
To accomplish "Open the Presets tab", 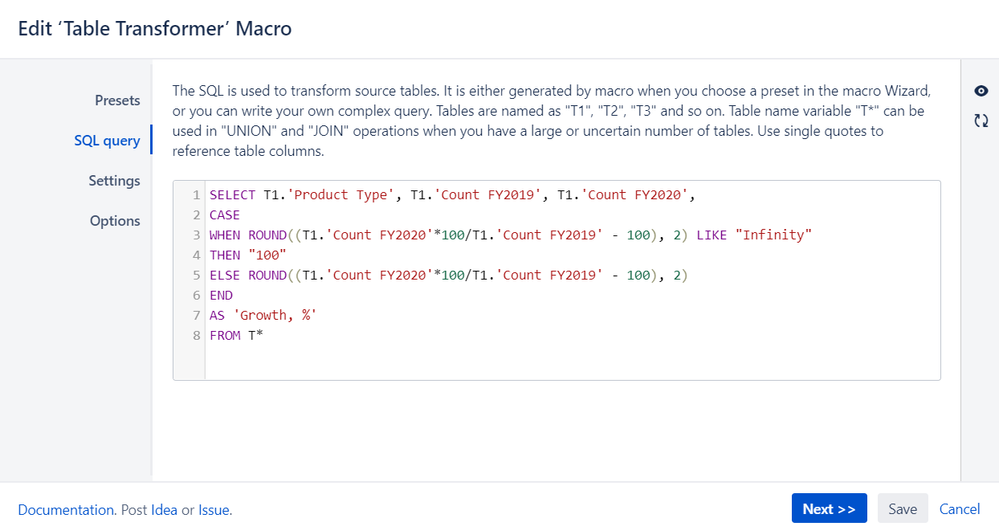I will tap(117, 100).
